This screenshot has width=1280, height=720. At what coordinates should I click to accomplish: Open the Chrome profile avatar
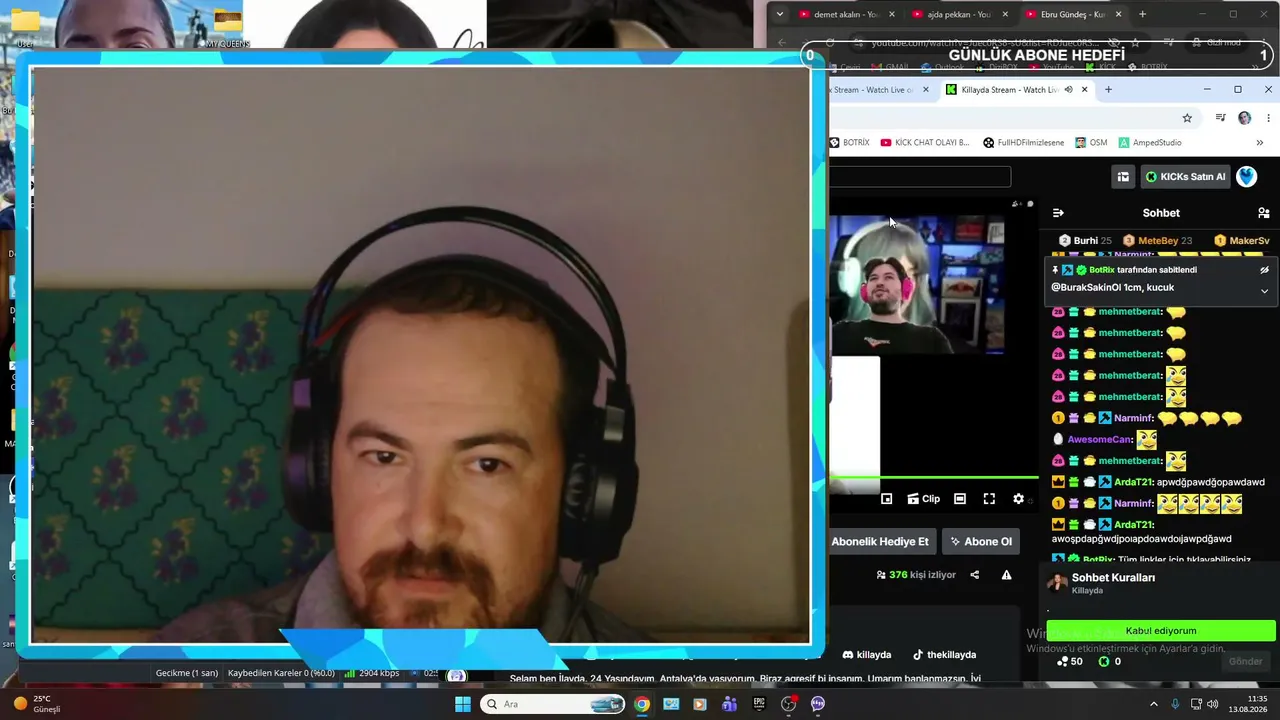pyautogui.click(x=1244, y=118)
